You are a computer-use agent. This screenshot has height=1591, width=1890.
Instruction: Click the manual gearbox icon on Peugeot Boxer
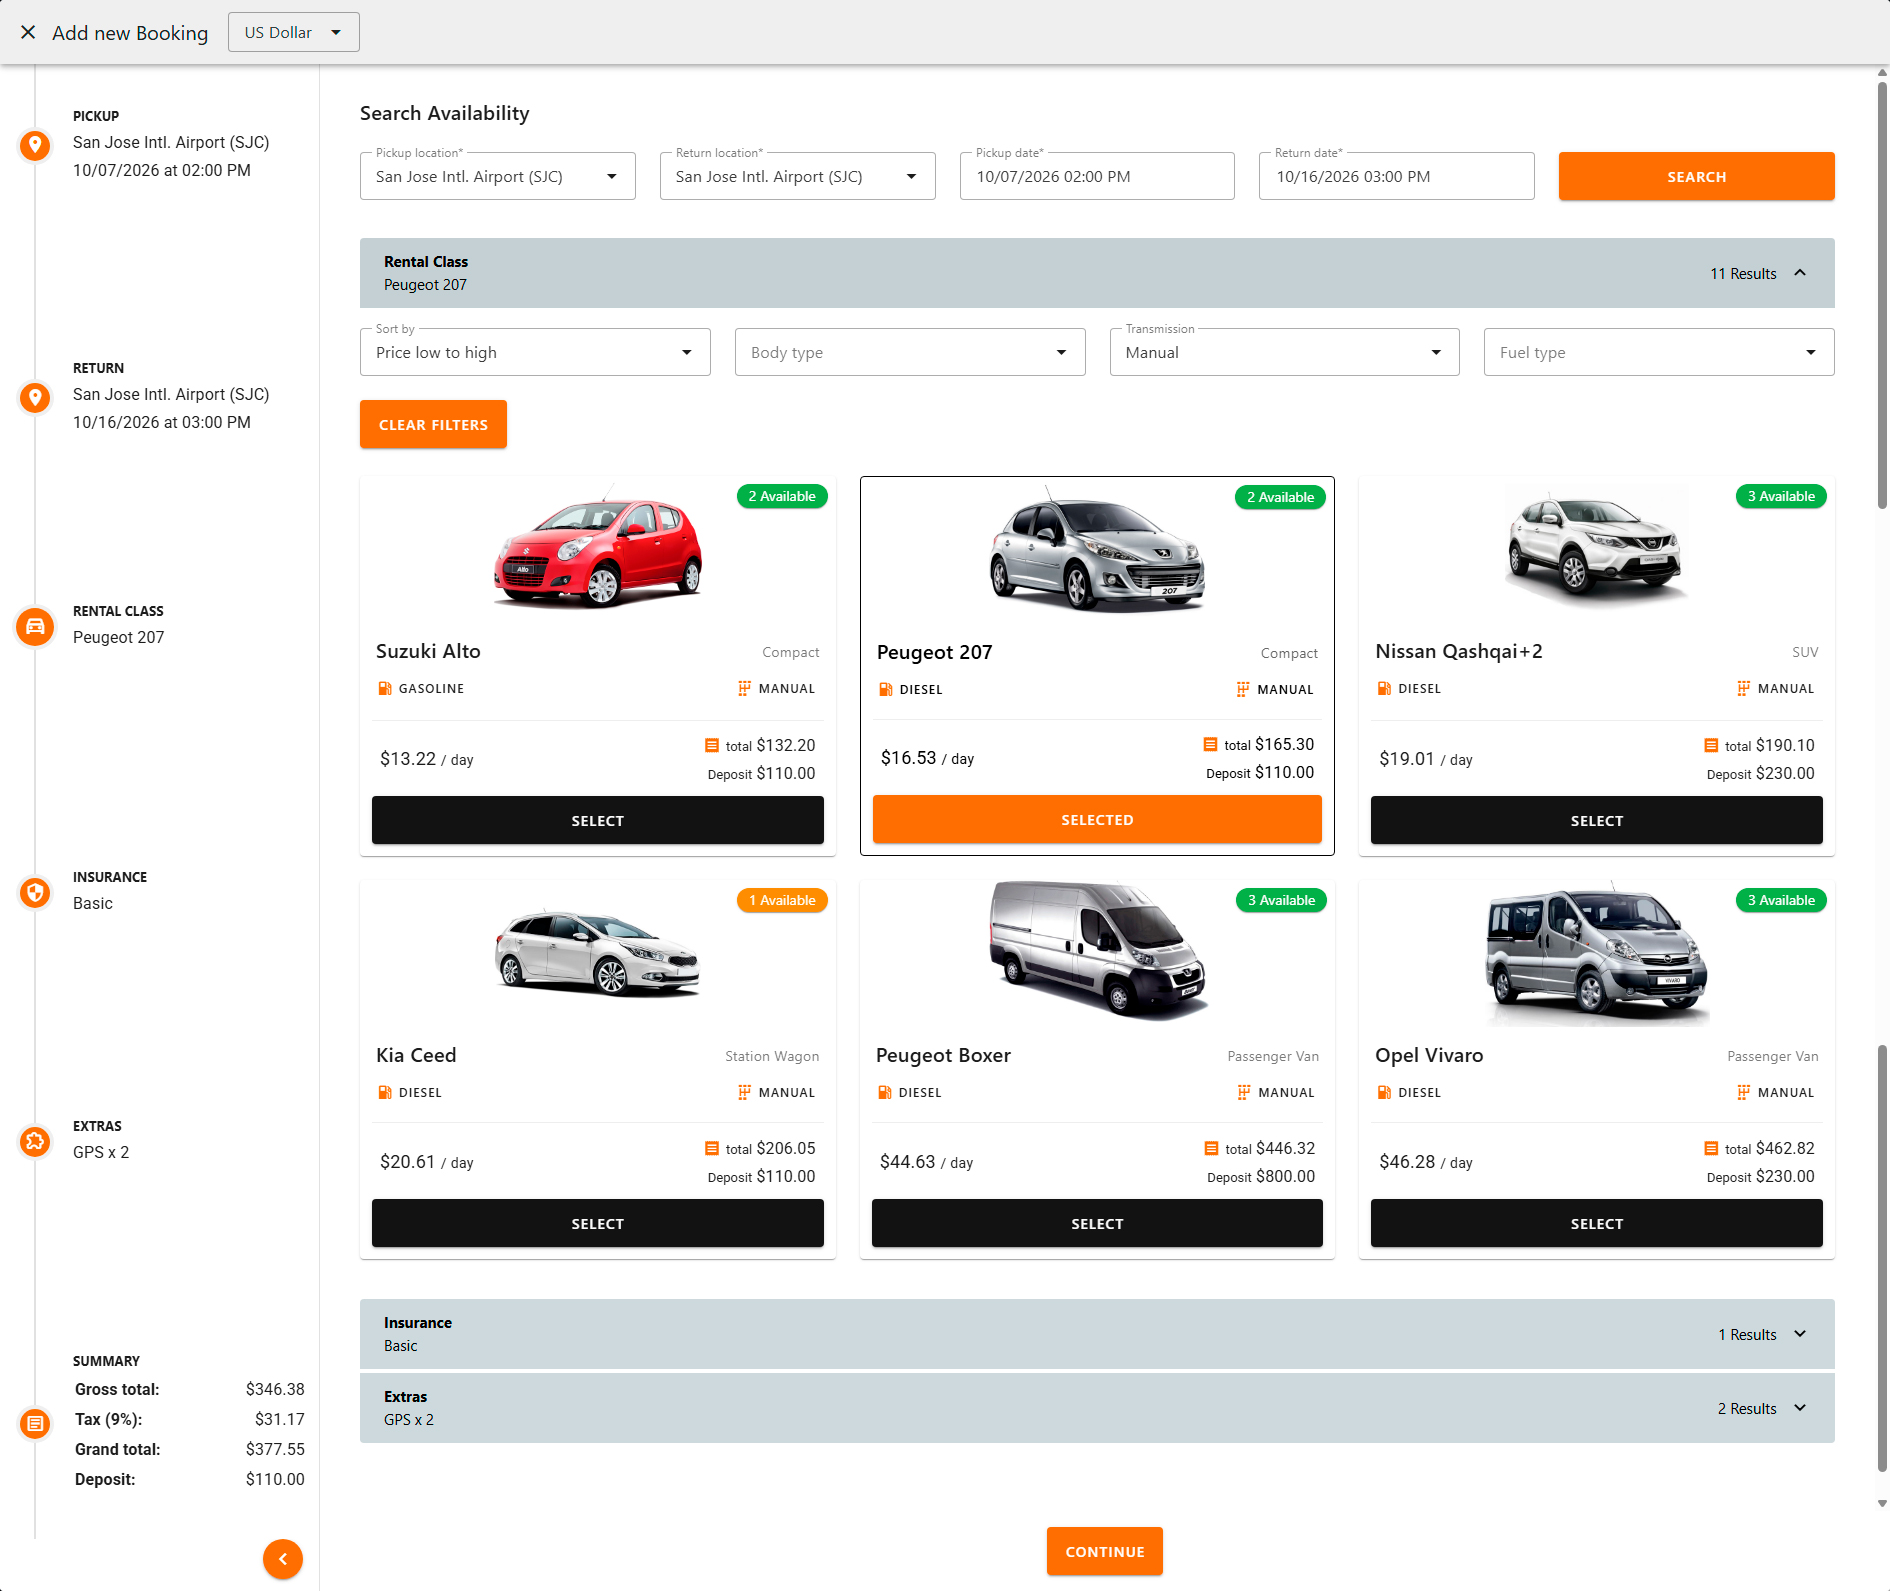(x=1244, y=1092)
